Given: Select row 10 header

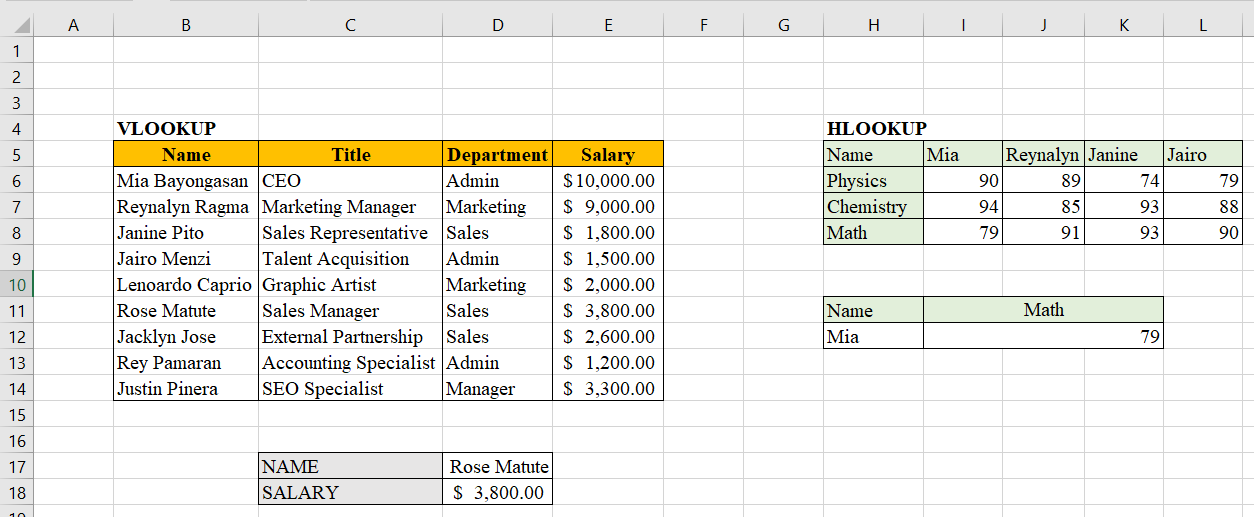Looking at the screenshot, I should 17,285.
